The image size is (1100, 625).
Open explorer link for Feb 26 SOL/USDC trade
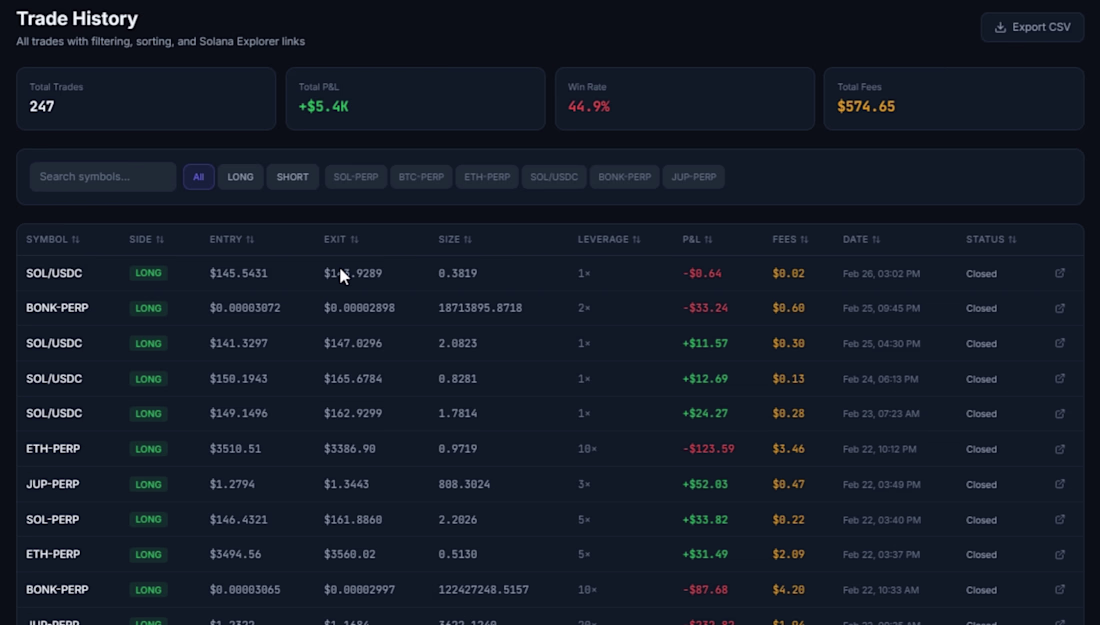(1060, 273)
